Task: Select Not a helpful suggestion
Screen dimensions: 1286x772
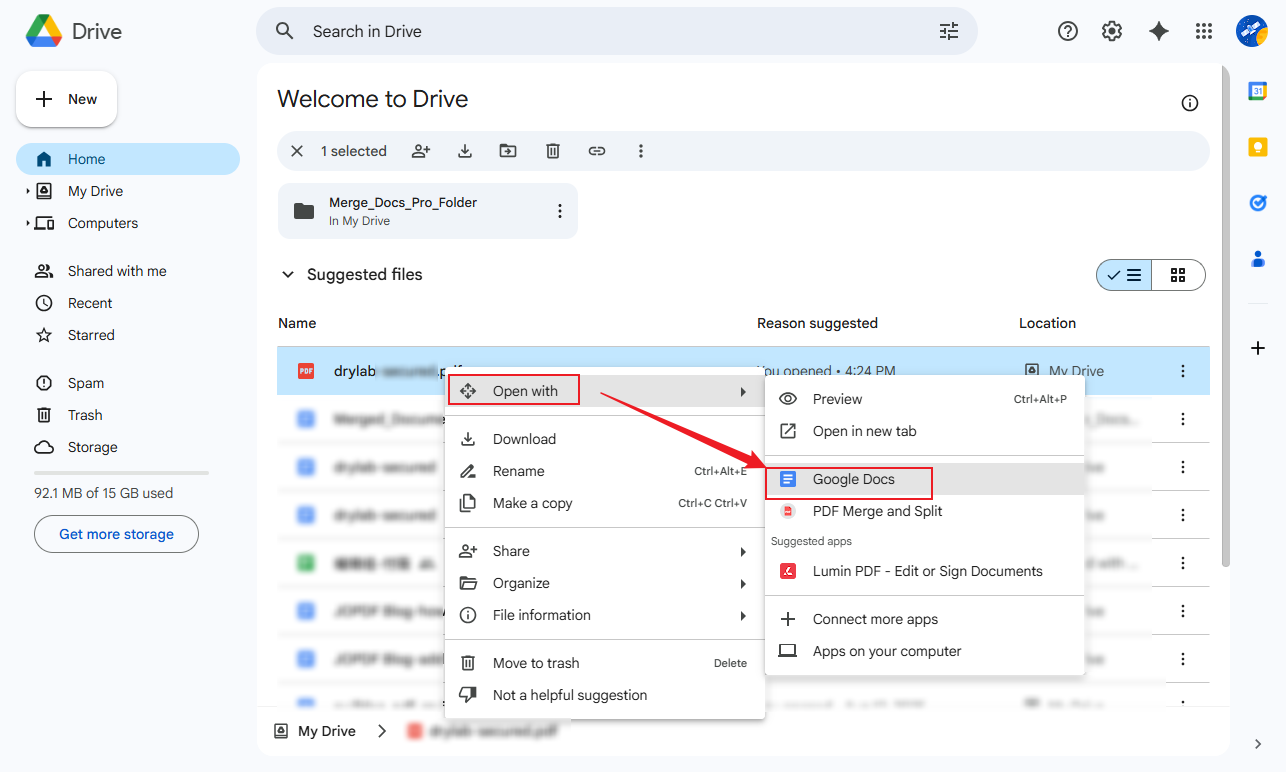Action: click(605, 695)
